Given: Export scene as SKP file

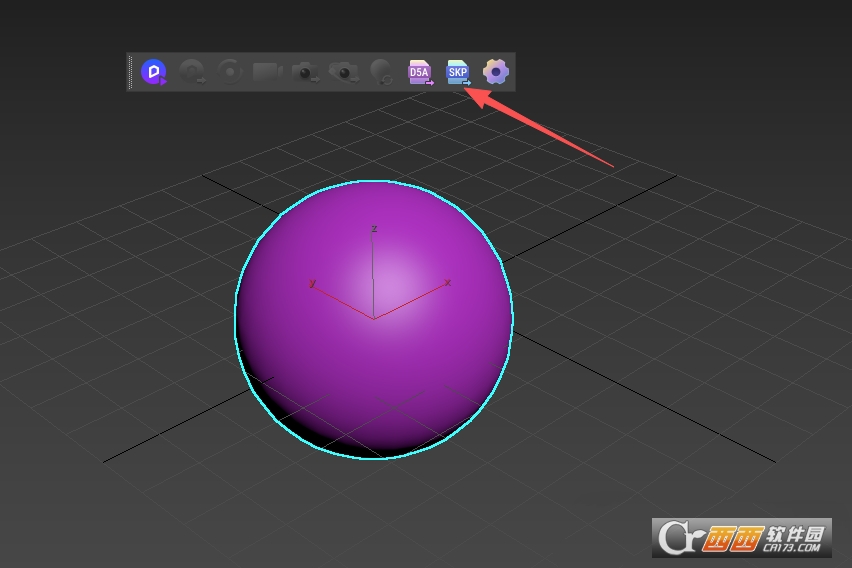Looking at the screenshot, I should point(458,72).
